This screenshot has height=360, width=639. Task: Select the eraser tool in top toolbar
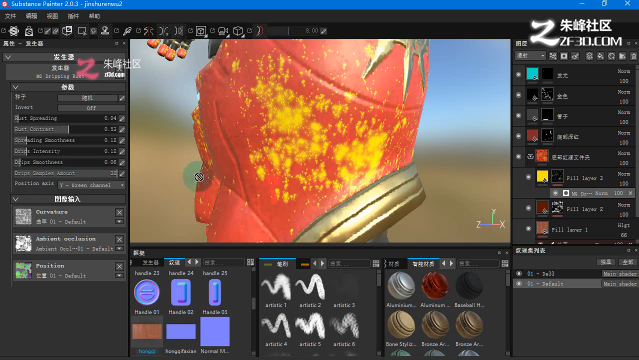55,31
